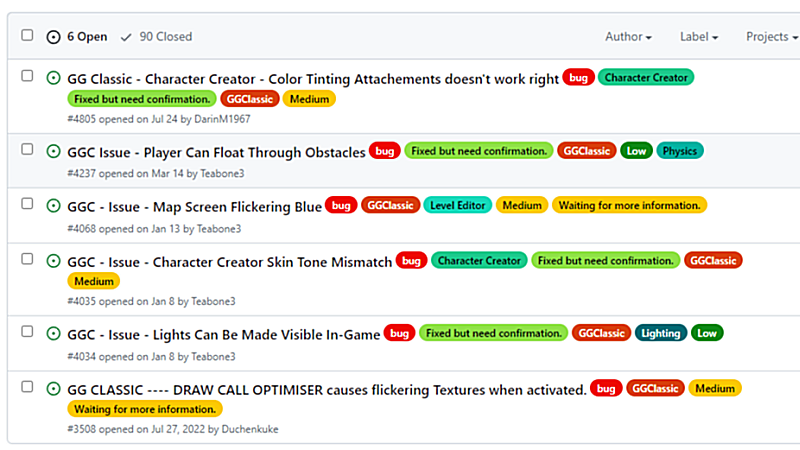The image size is (800, 450).
Task: Click open-issue icon for Lights Visible In-Game issue
Action: point(54,333)
